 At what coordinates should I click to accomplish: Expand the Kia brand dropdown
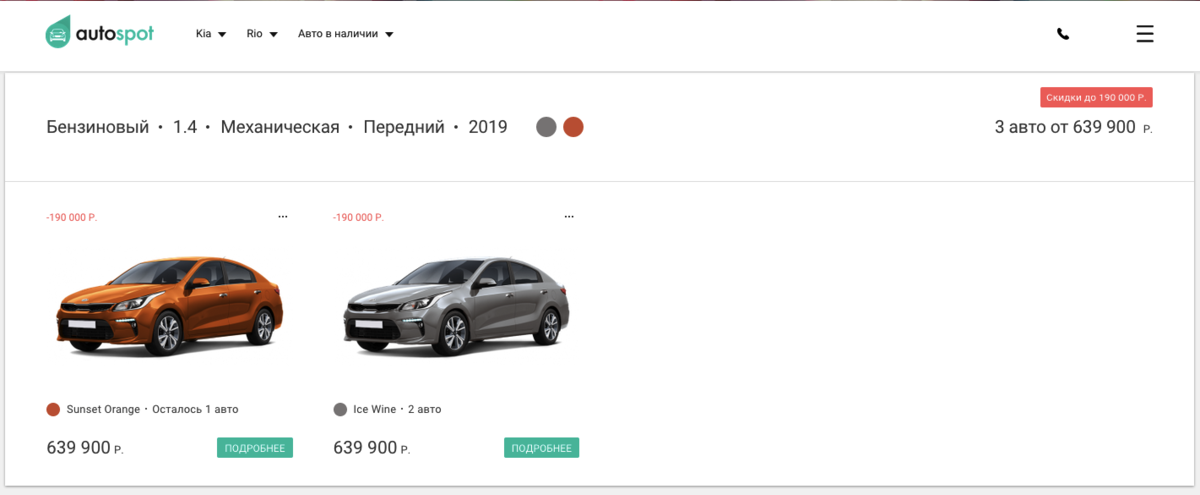click(x=211, y=33)
